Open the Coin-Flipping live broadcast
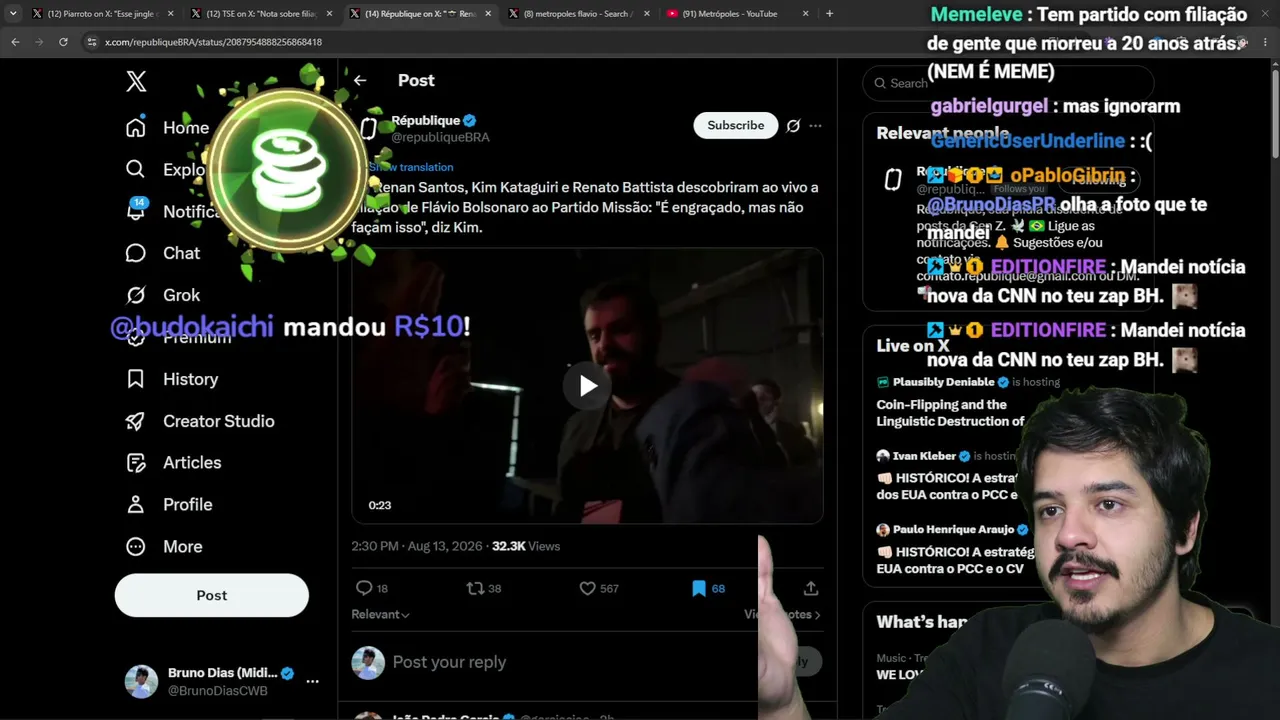This screenshot has width=1280, height=720. tap(950, 413)
